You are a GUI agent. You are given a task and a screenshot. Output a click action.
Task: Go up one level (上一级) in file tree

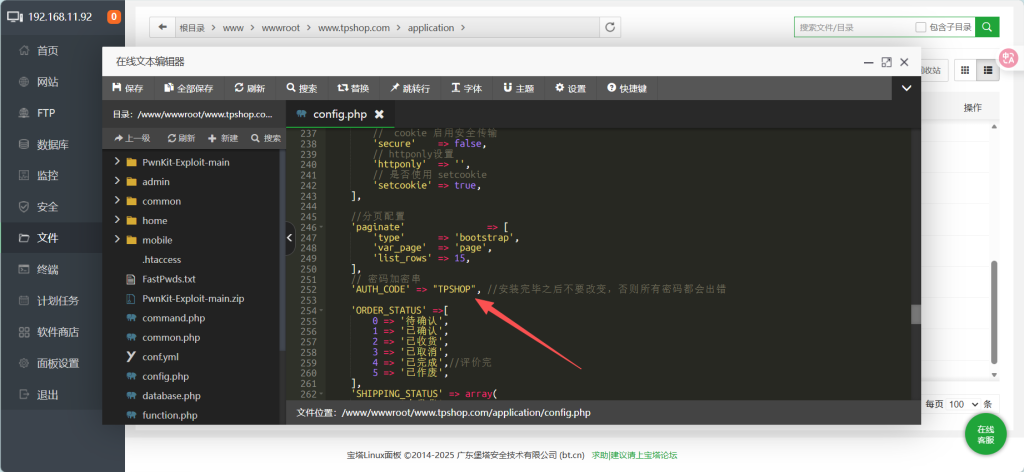[133, 138]
